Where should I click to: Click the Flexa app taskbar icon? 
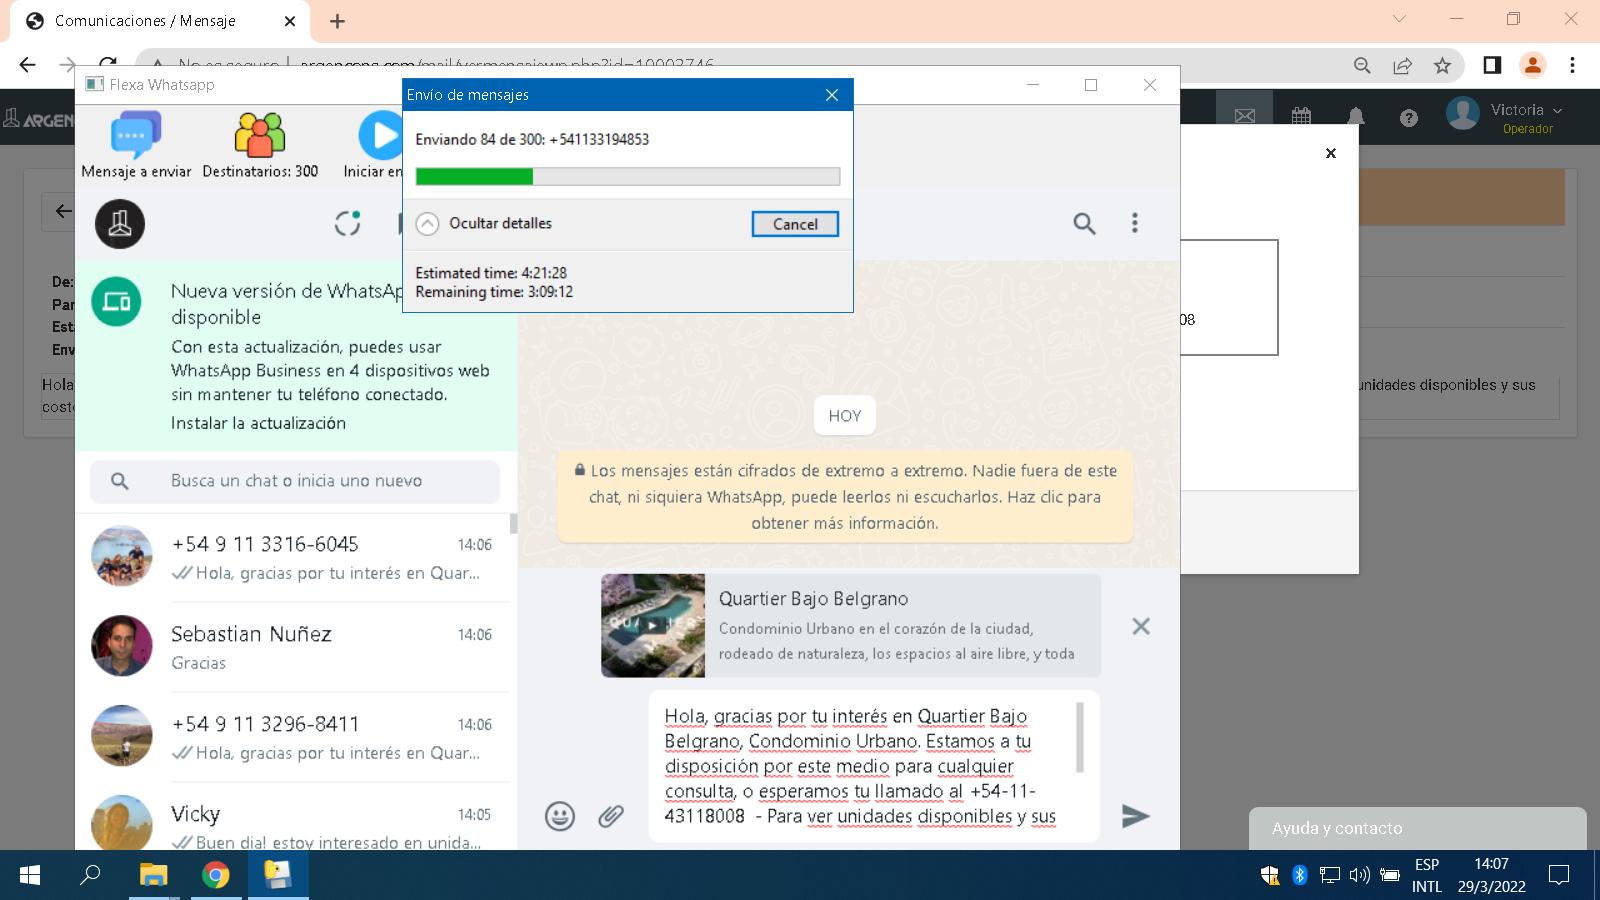tap(278, 875)
